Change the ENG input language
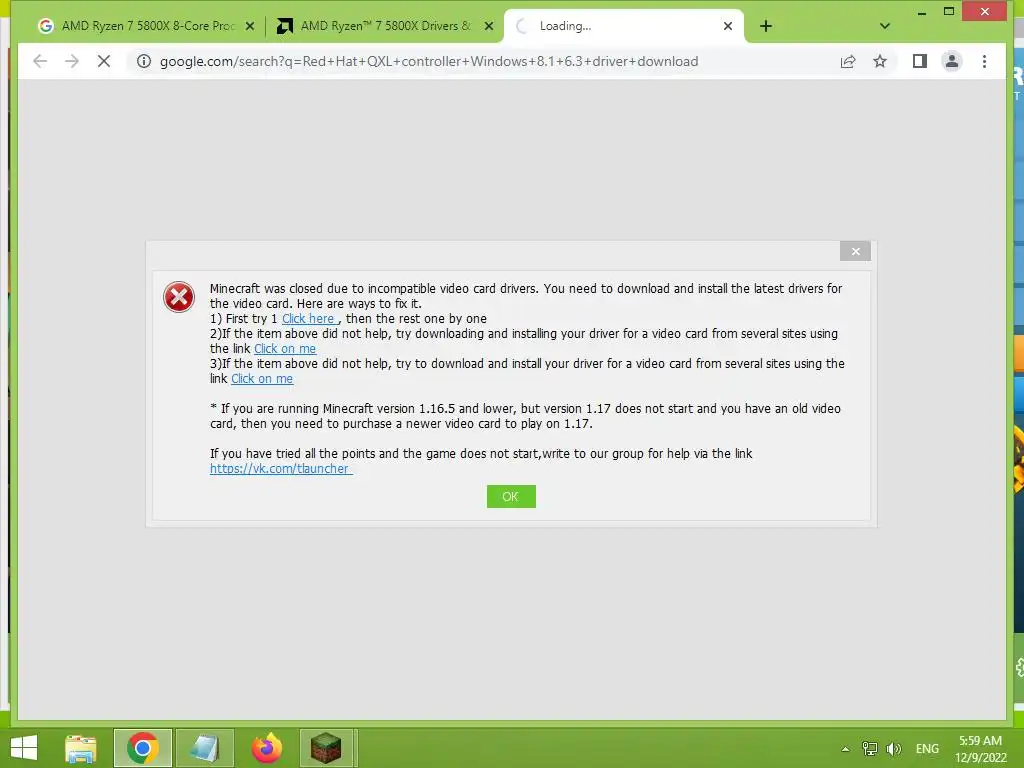The height and width of the screenshot is (768, 1024). click(x=927, y=749)
